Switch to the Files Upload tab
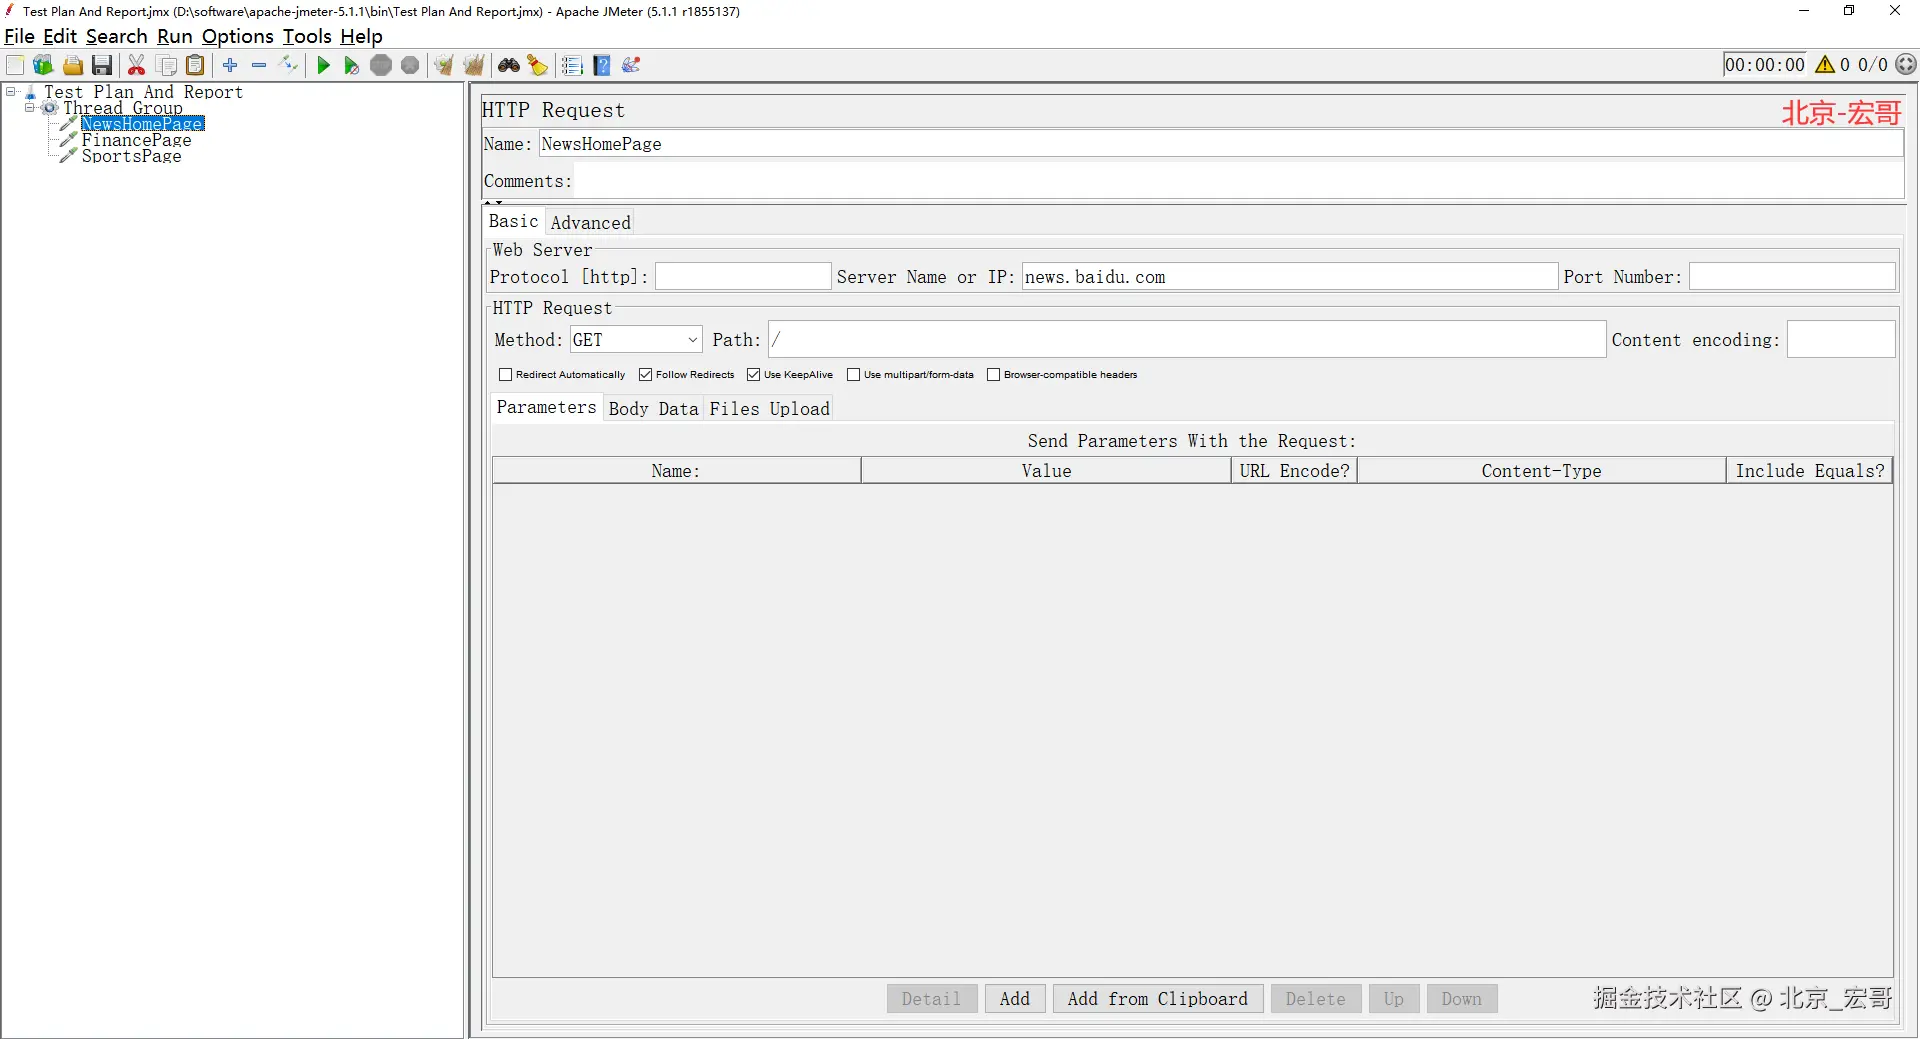Image resolution: width=1920 pixels, height=1039 pixels. coord(769,408)
